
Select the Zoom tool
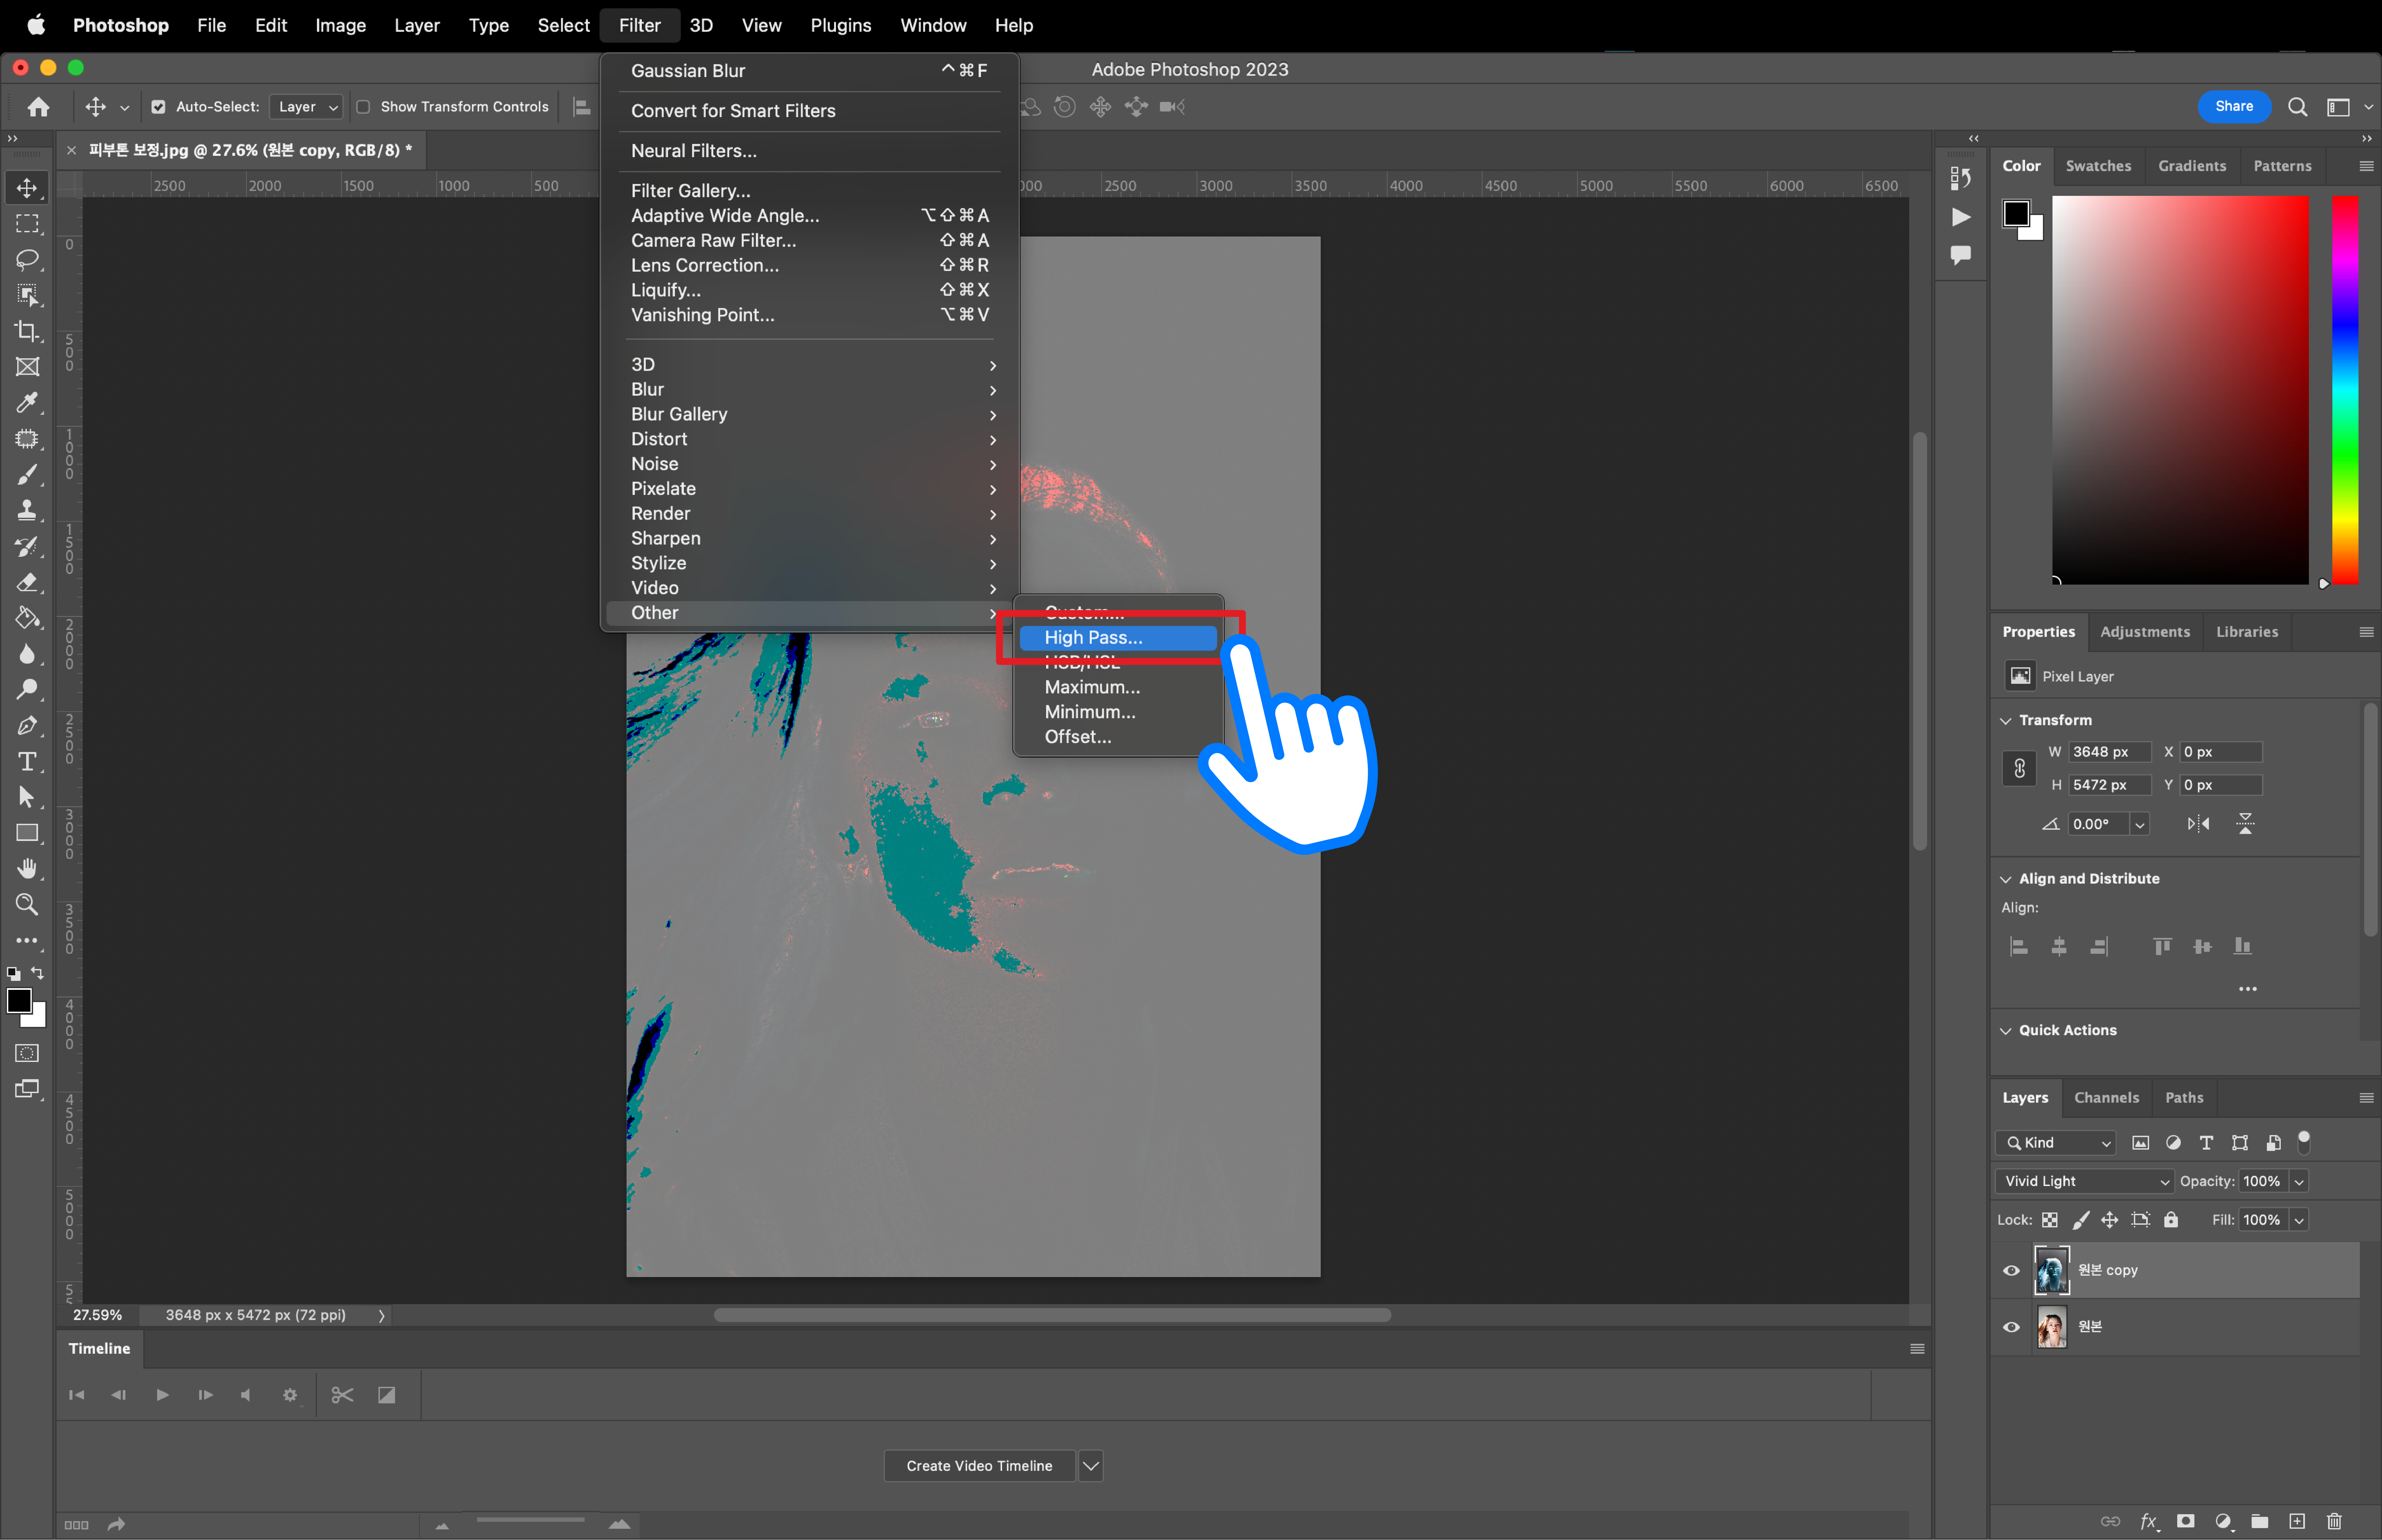click(27, 905)
